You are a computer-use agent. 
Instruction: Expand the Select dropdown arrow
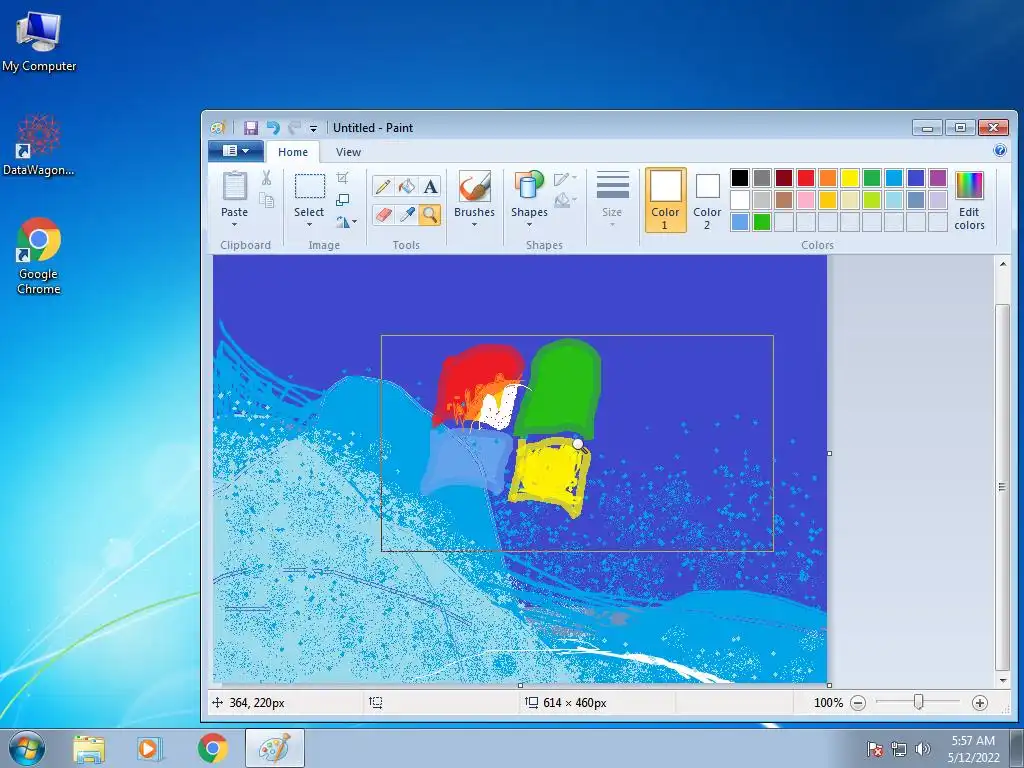coord(310,225)
